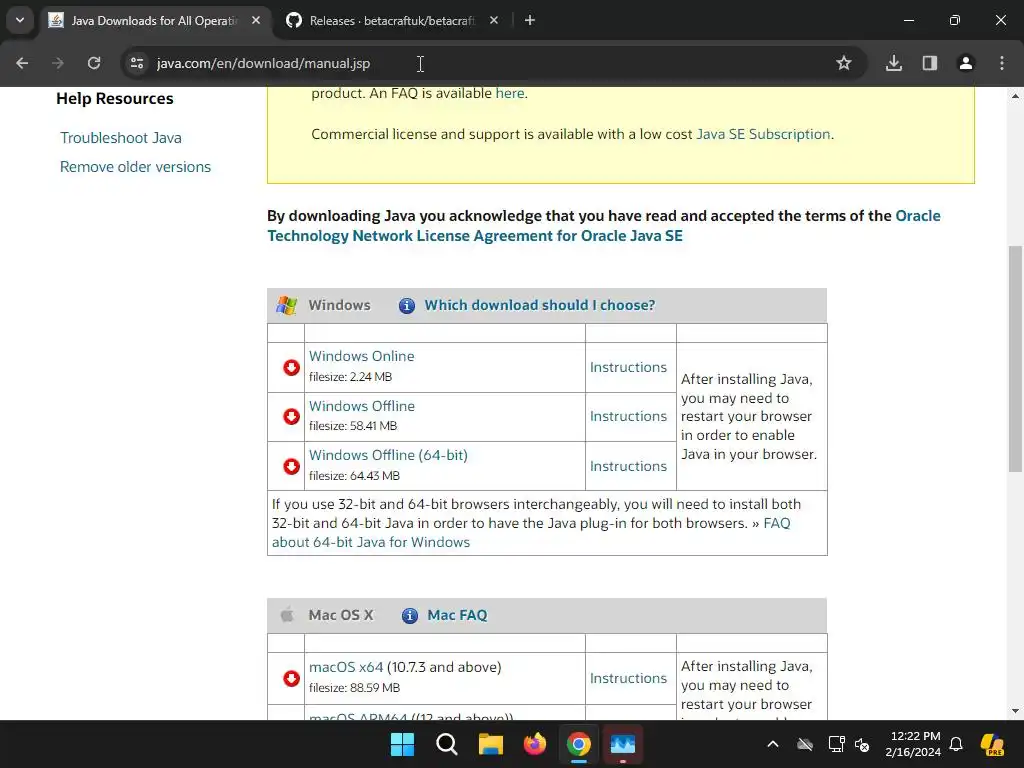Click the Chrome taskbar icon
1024x768 pixels.
click(579, 744)
